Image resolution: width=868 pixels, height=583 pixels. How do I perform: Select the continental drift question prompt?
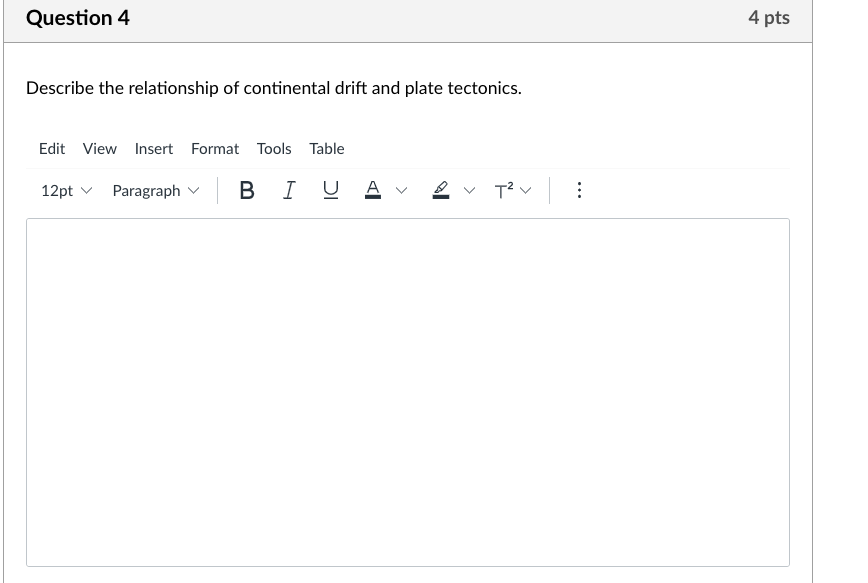(x=274, y=88)
